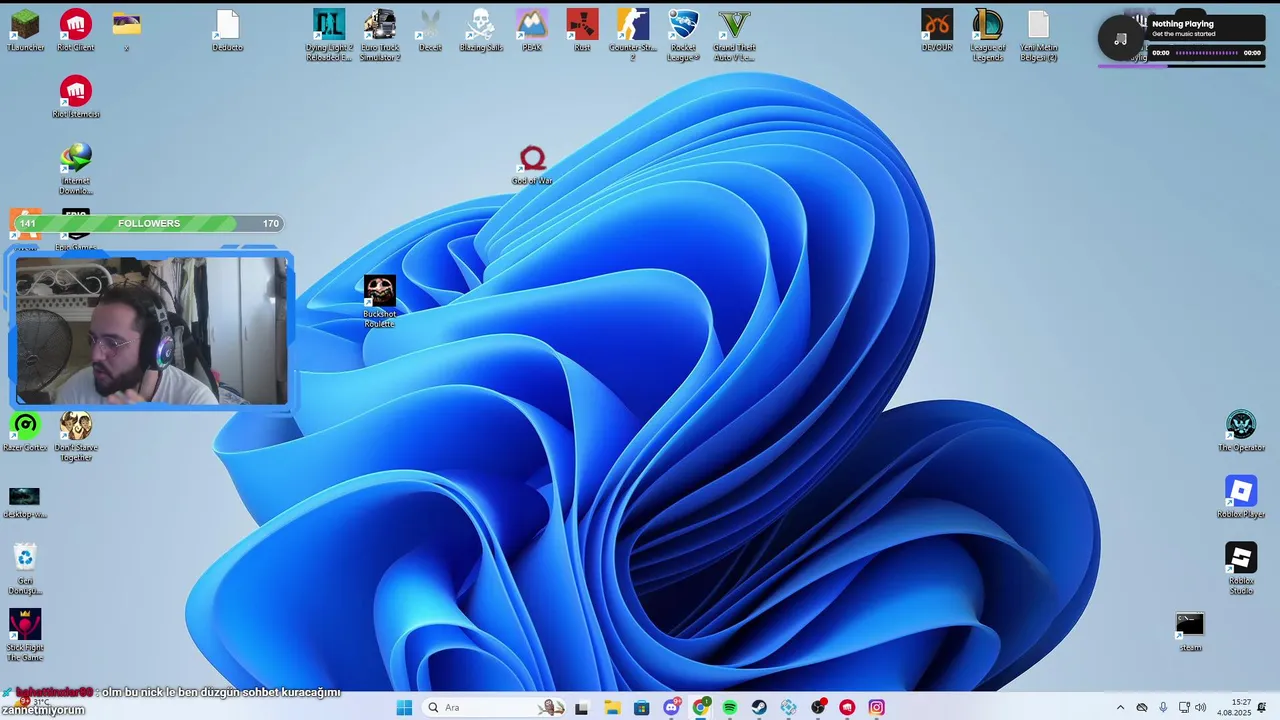1280x720 pixels.
Task: Select the Rocket League shortcut
Action: pos(684,35)
